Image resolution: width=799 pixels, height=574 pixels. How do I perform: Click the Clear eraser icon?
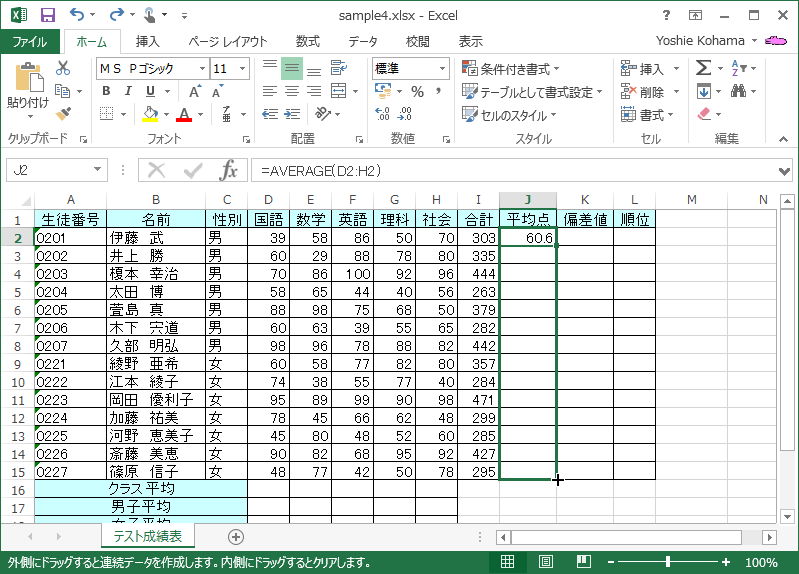click(704, 114)
